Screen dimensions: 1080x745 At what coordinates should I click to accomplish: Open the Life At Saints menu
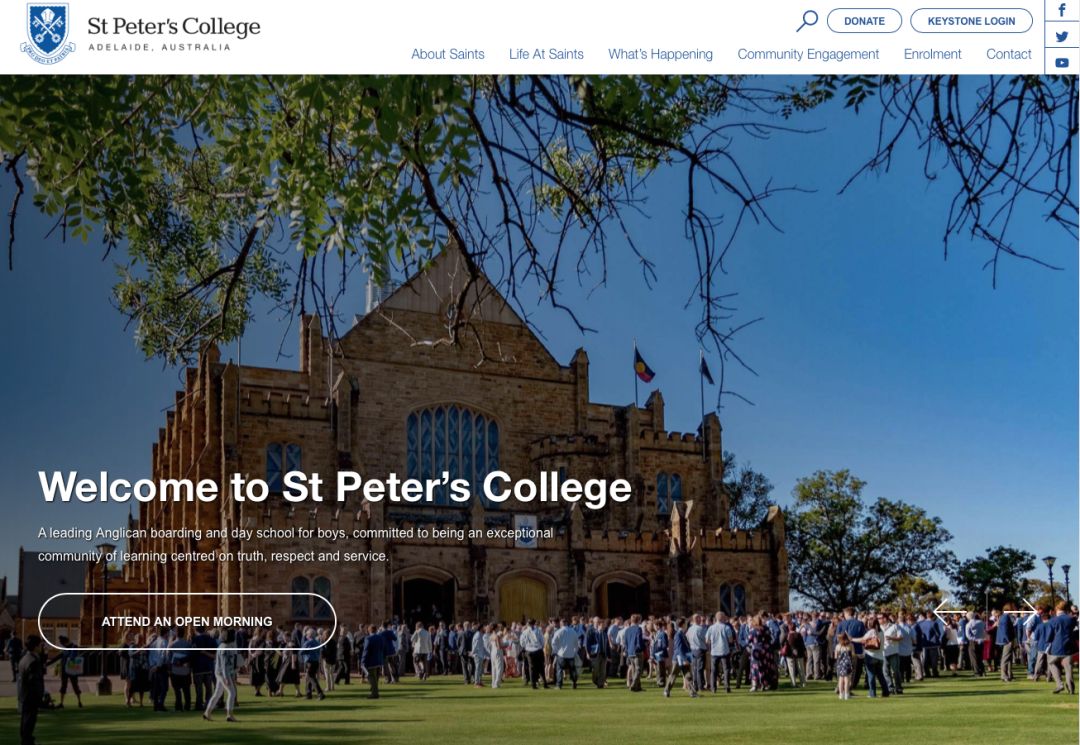pyautogui.click(x=546, y=54)
